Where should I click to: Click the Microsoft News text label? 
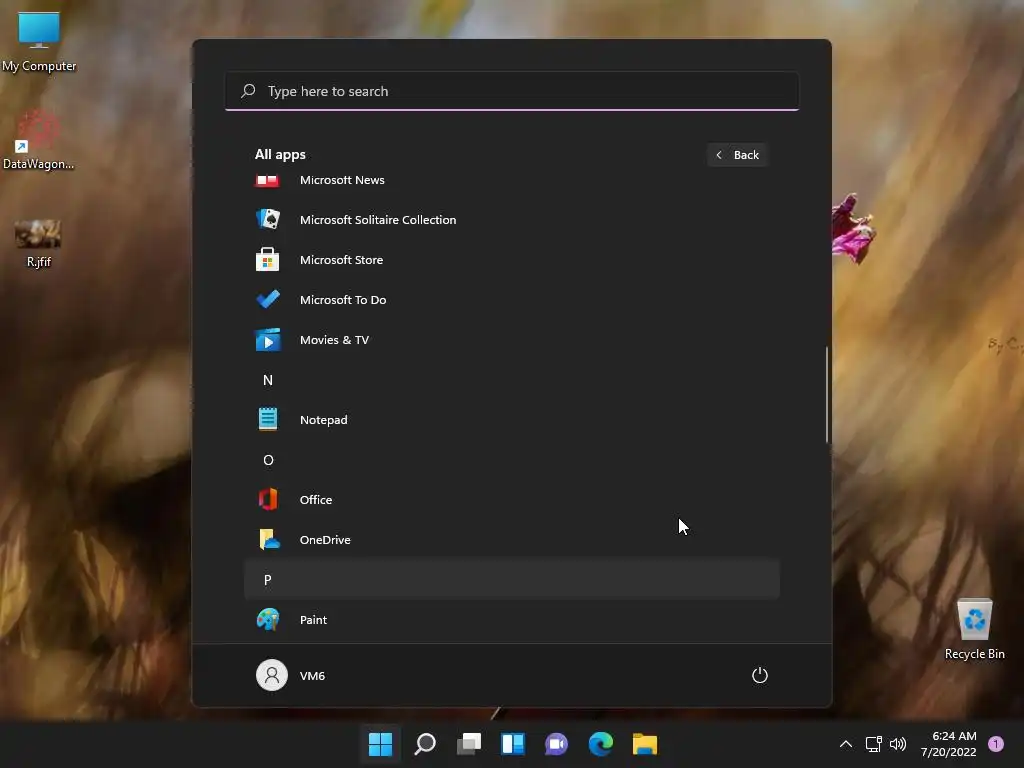tap(342, 180)
